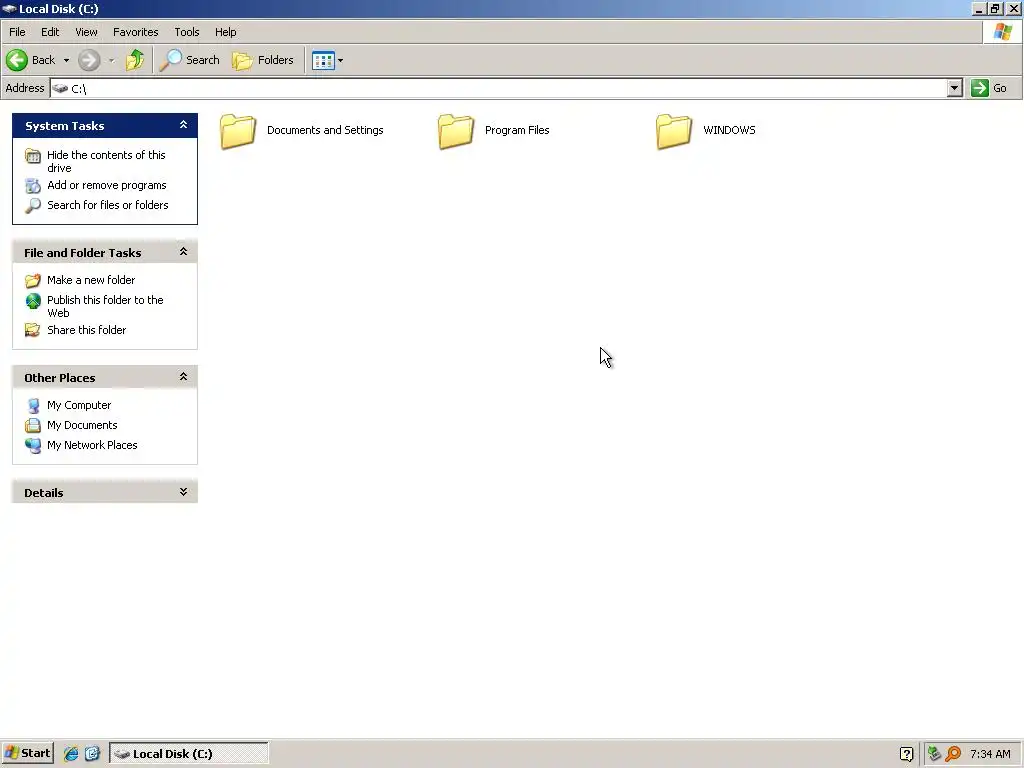Viewport: 1024px width, 768px height.
Task: Open the File menu
Action: coord(17,32)
